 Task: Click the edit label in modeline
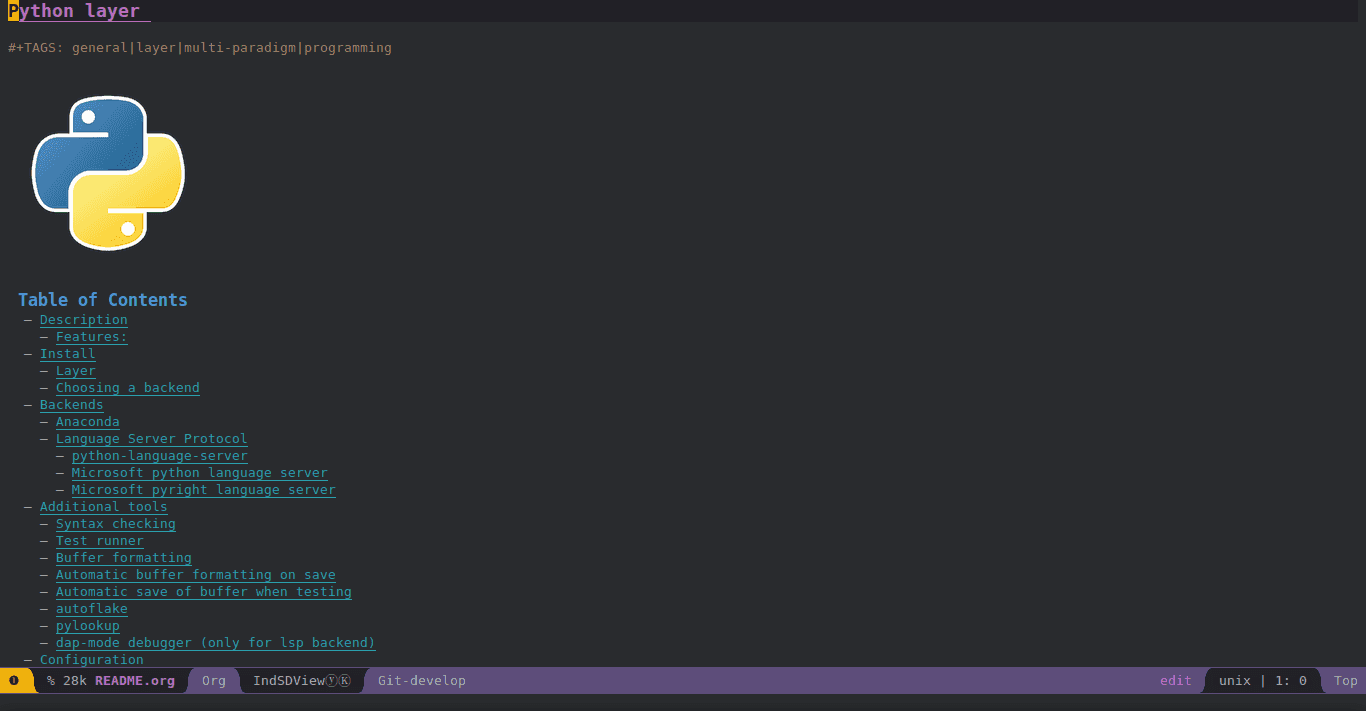[1176, 681]
